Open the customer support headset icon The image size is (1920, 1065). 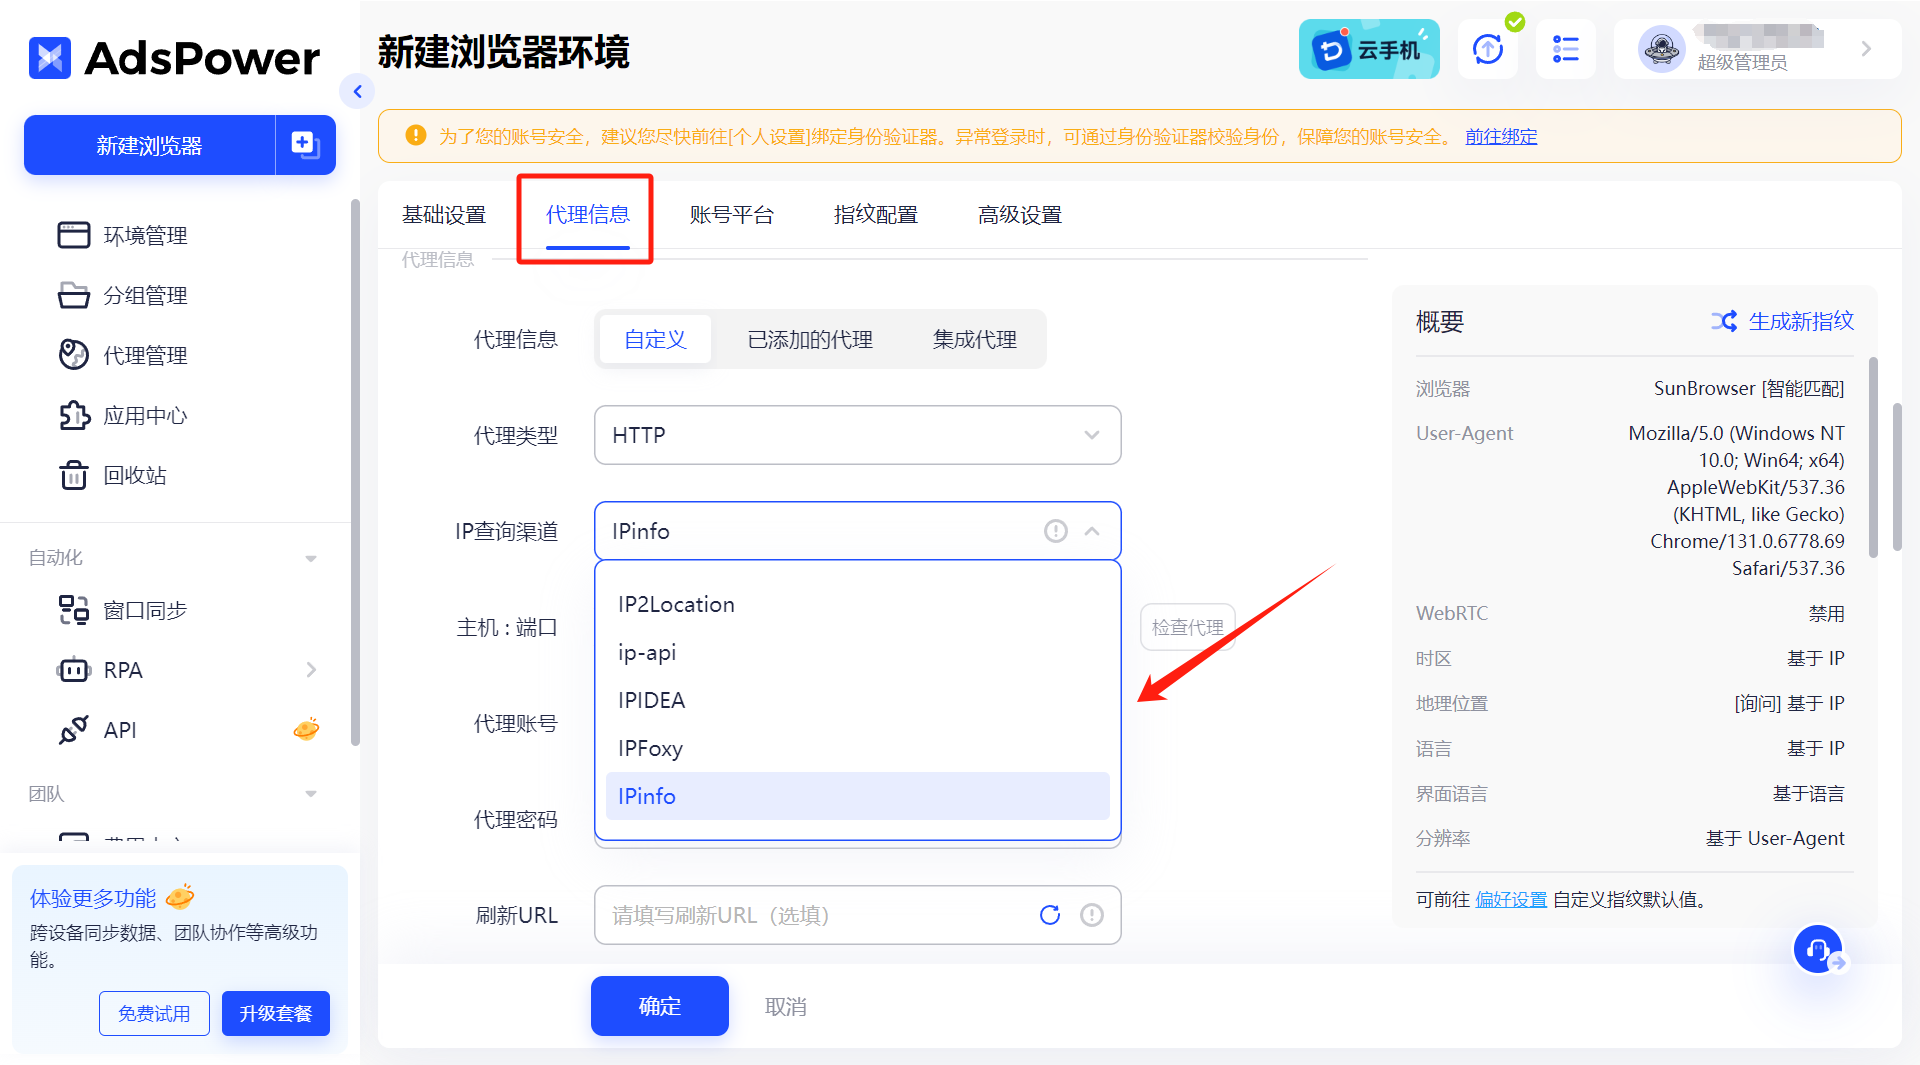pyautogui.click(x=1817, y=949)
